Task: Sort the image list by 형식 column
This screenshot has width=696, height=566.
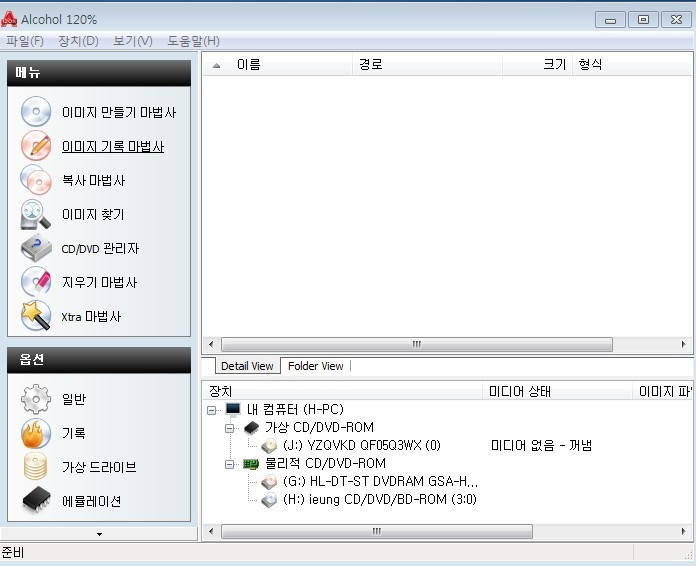Action: [633, 65]
